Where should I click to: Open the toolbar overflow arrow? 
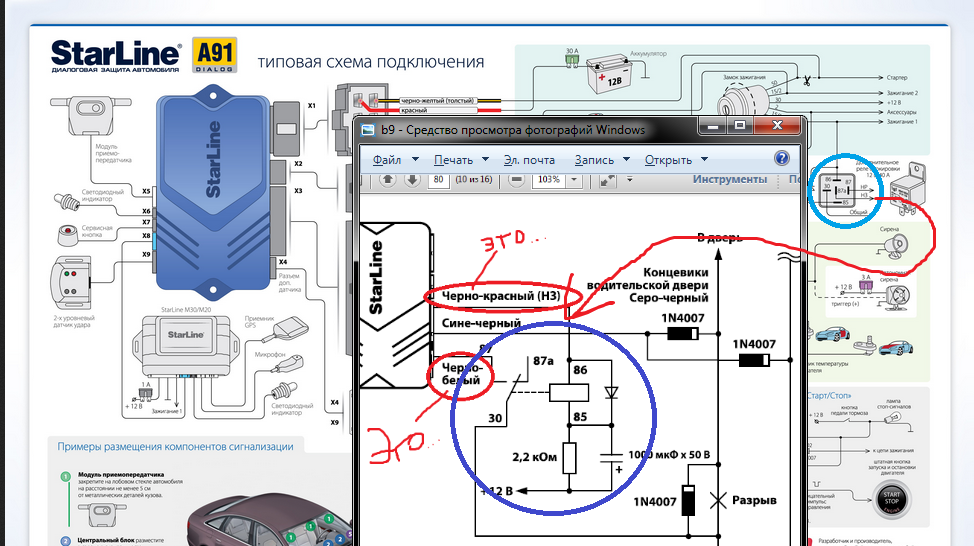point(629,180)
